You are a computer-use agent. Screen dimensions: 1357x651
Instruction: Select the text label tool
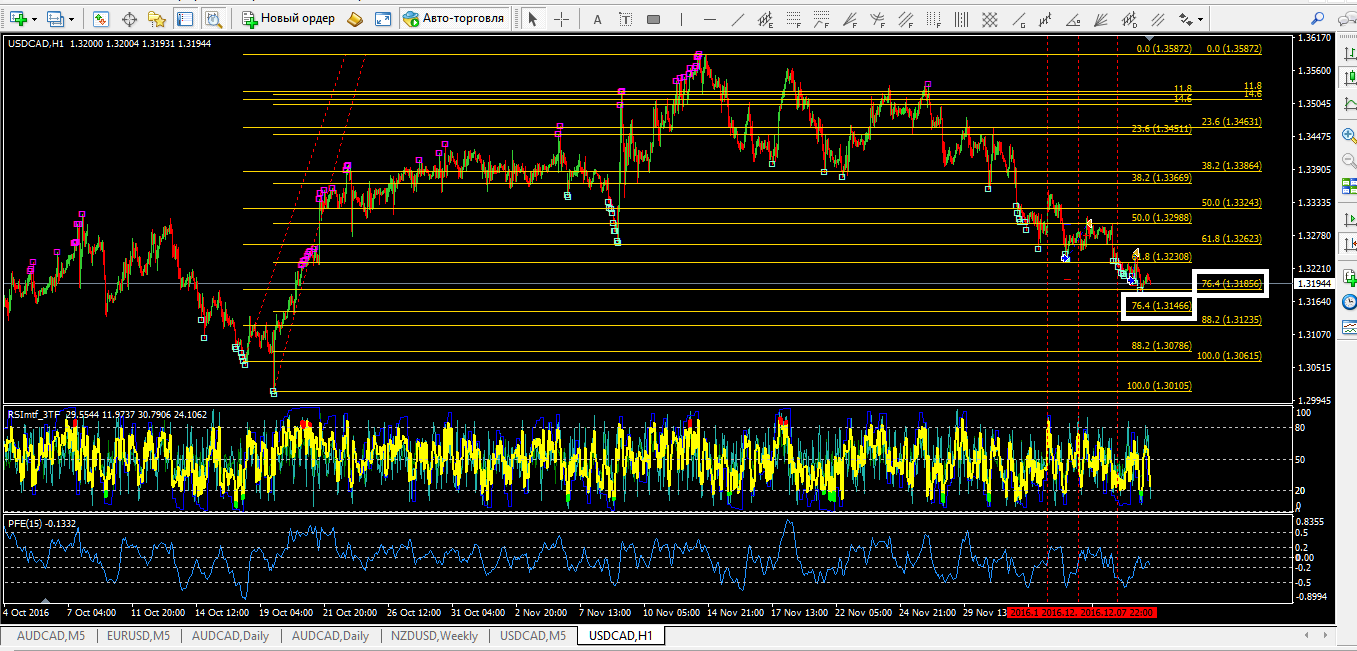(x=624, y=19)
